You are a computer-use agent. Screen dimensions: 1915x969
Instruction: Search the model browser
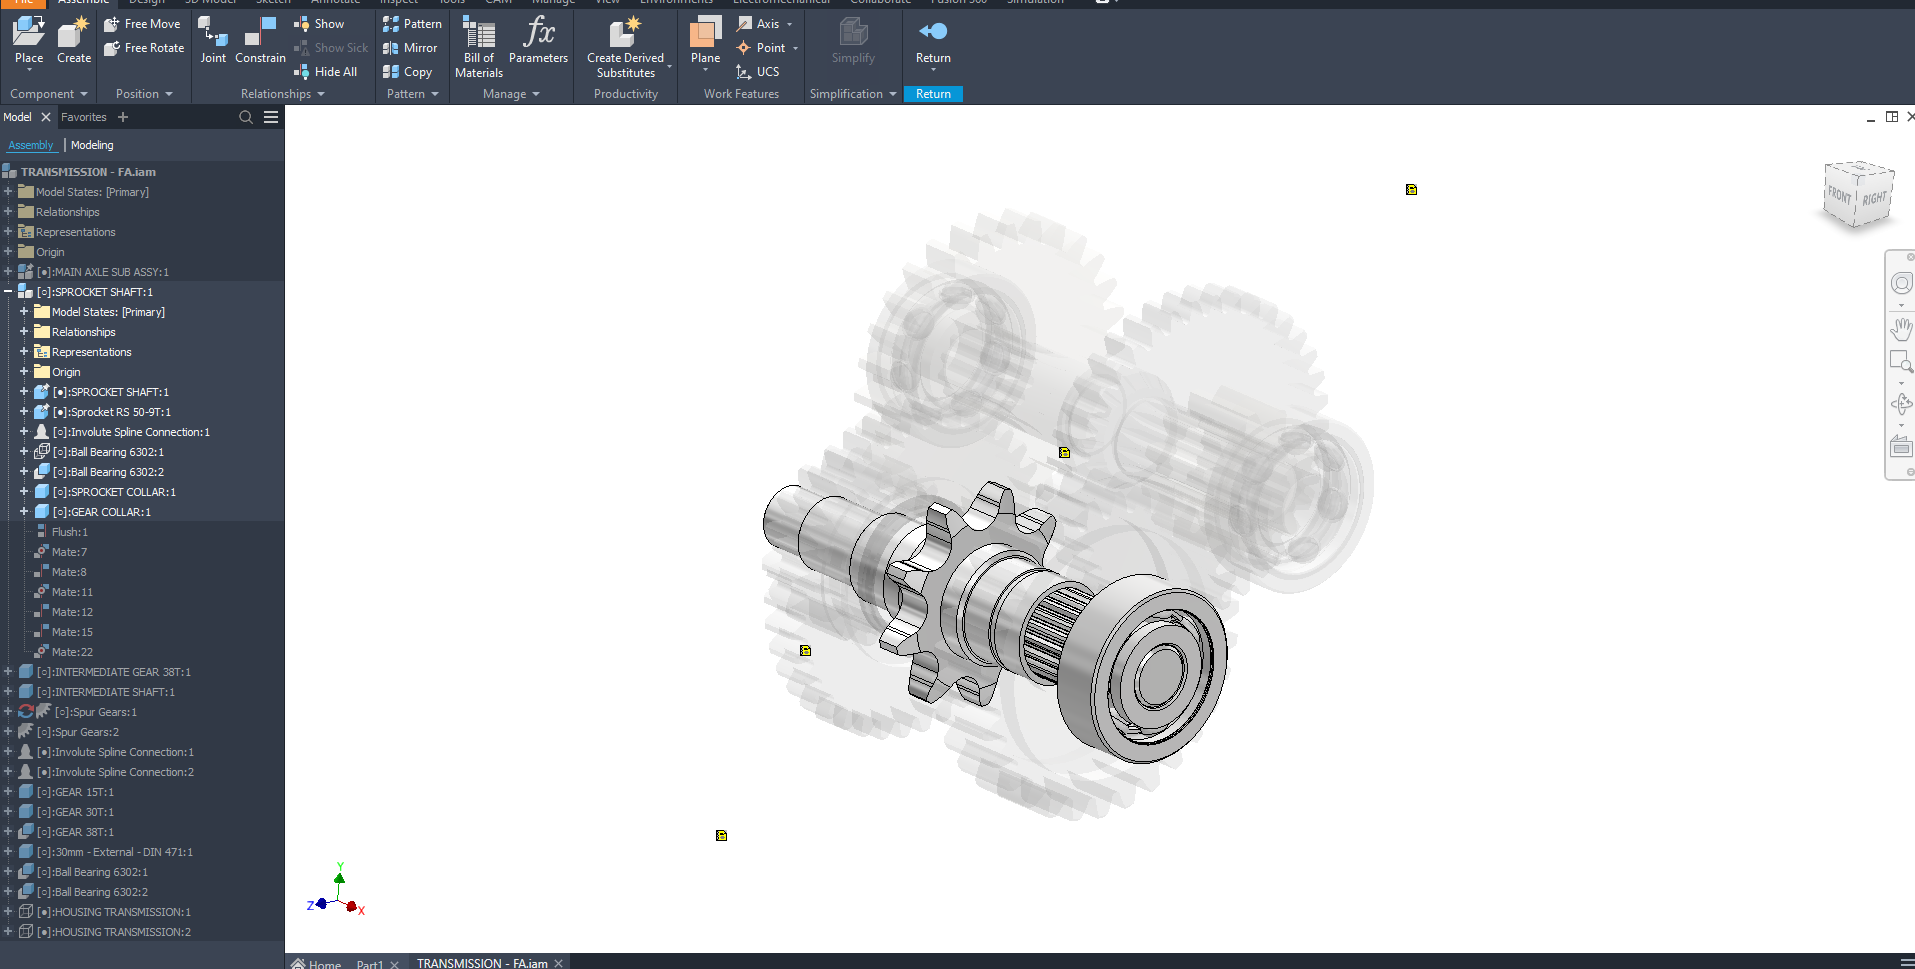[246, 117]
